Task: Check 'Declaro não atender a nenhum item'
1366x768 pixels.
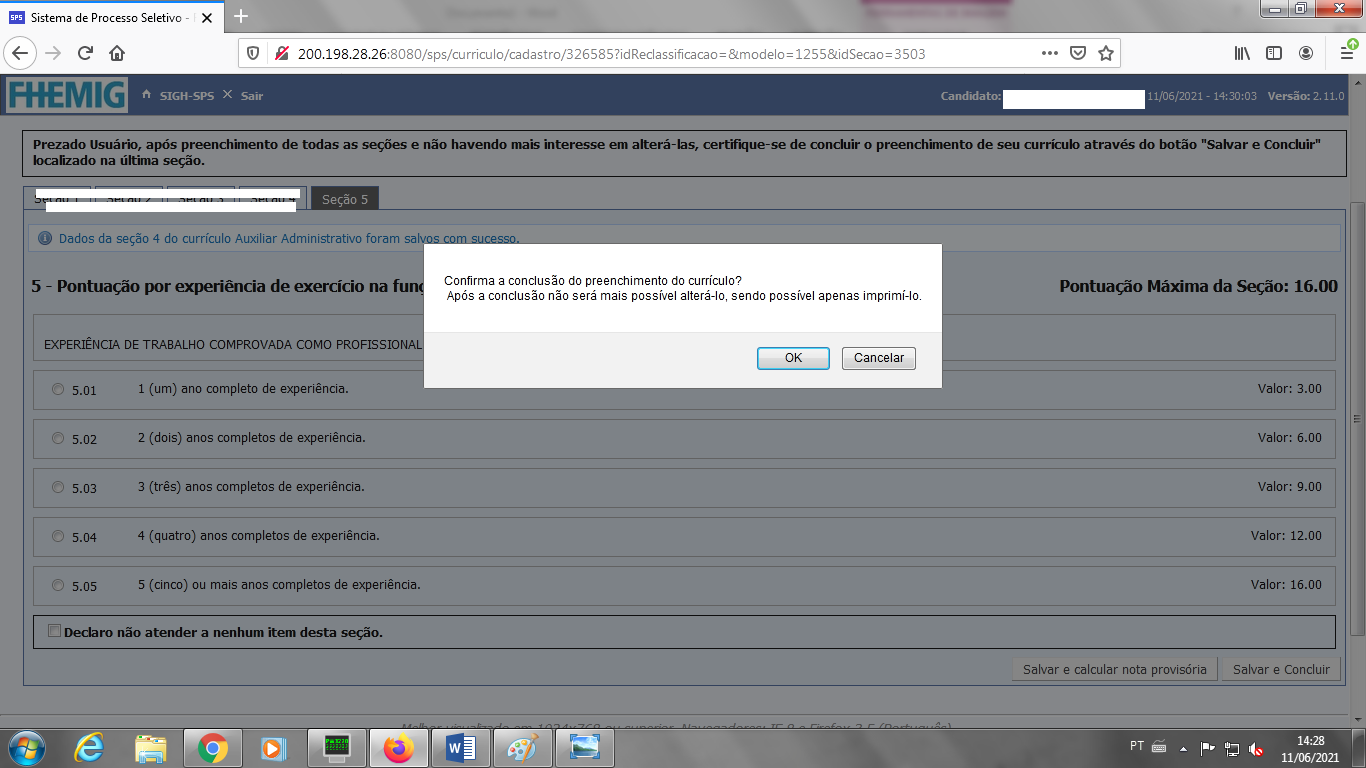Action: [55, 631]
